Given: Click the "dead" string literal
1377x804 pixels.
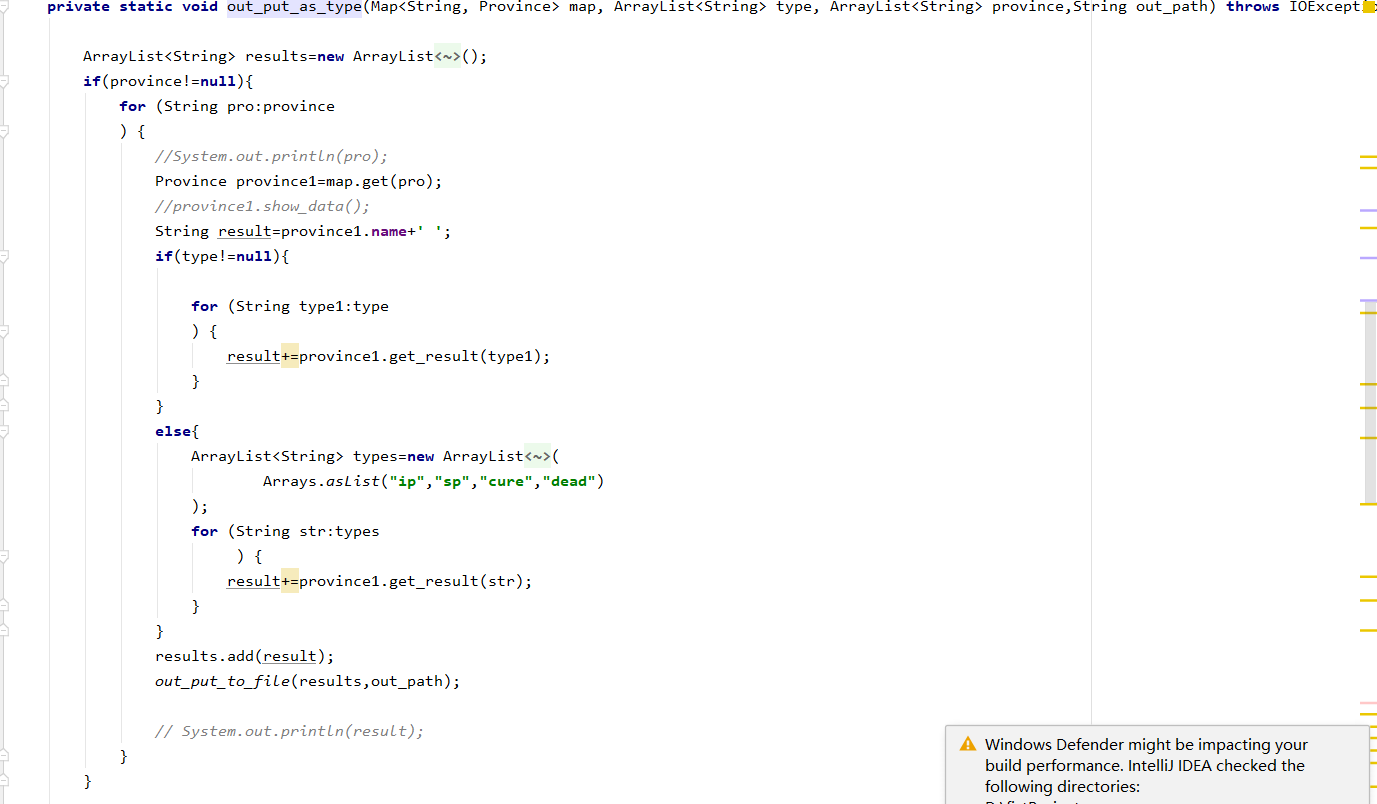Looking at the screenshot, I should tap(569, 481).
